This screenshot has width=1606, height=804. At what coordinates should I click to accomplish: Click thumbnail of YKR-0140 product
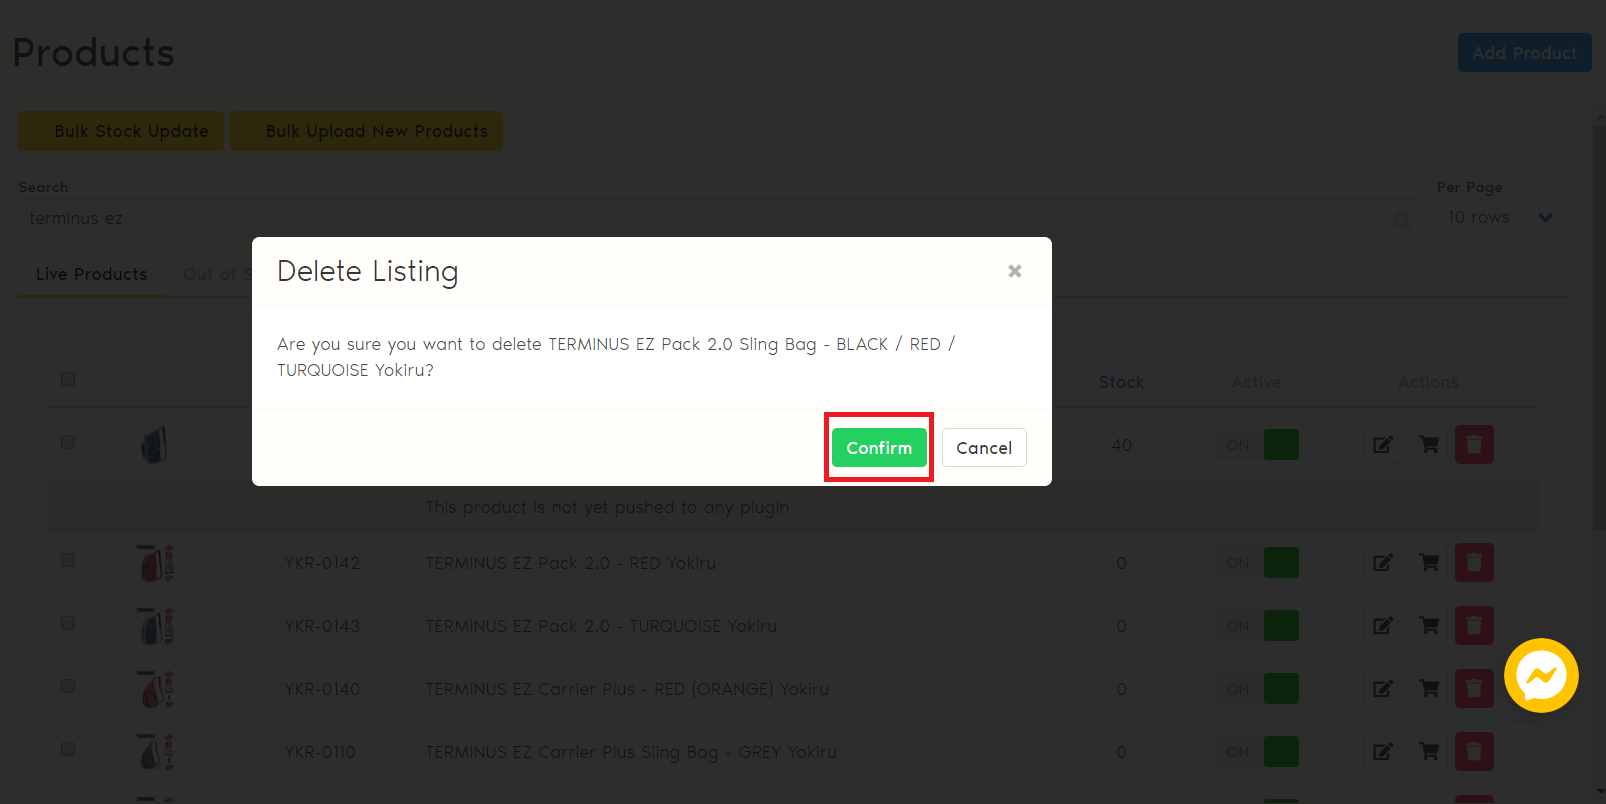155,689
